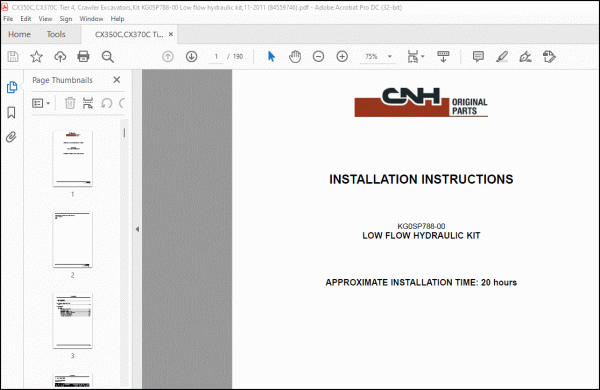Expand thumbnail options menu dropdown
Viewport: 600px width, 390px height.
click(41, 103)
